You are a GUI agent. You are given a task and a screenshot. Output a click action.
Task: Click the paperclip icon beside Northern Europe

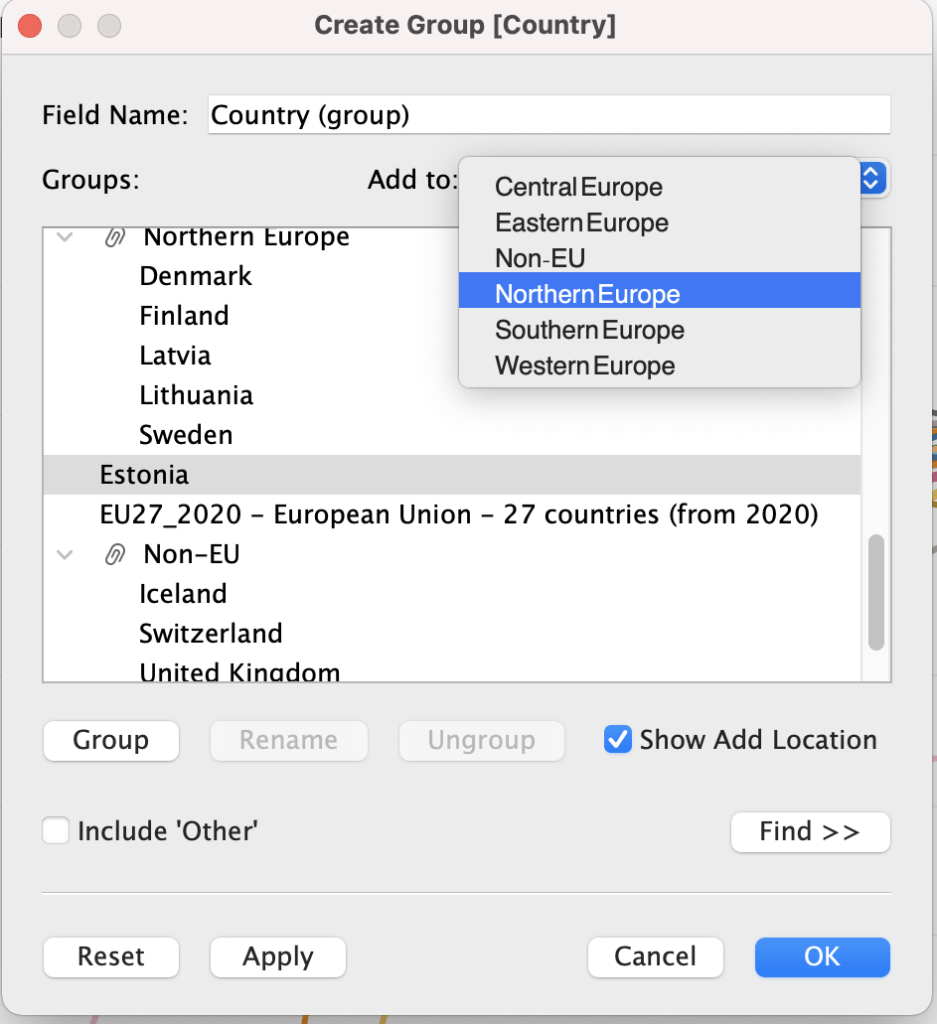click(115, 238)
